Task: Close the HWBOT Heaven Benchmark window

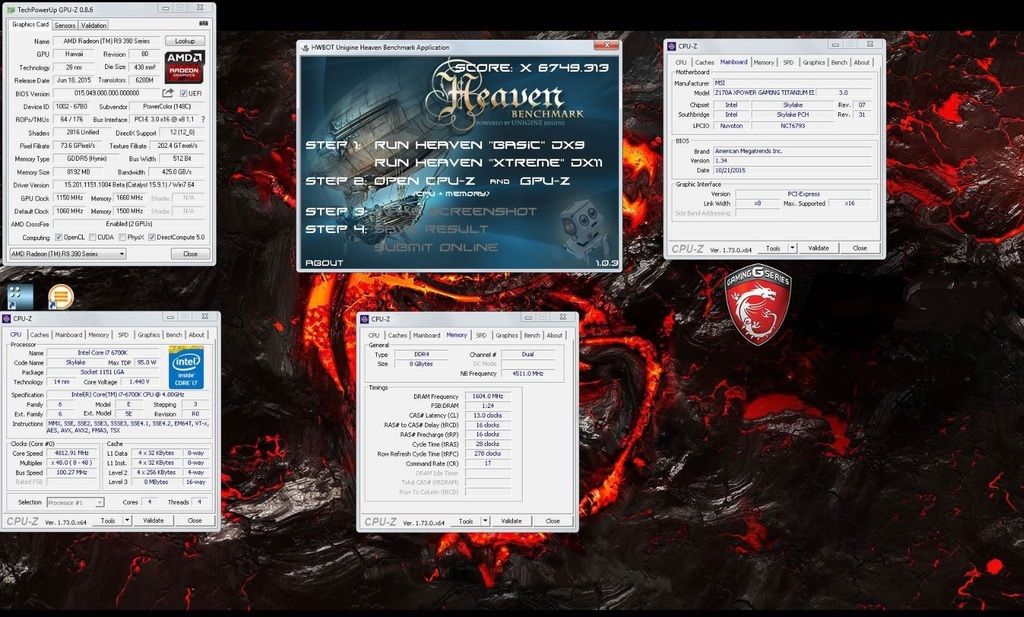Action: coord(606,46)
